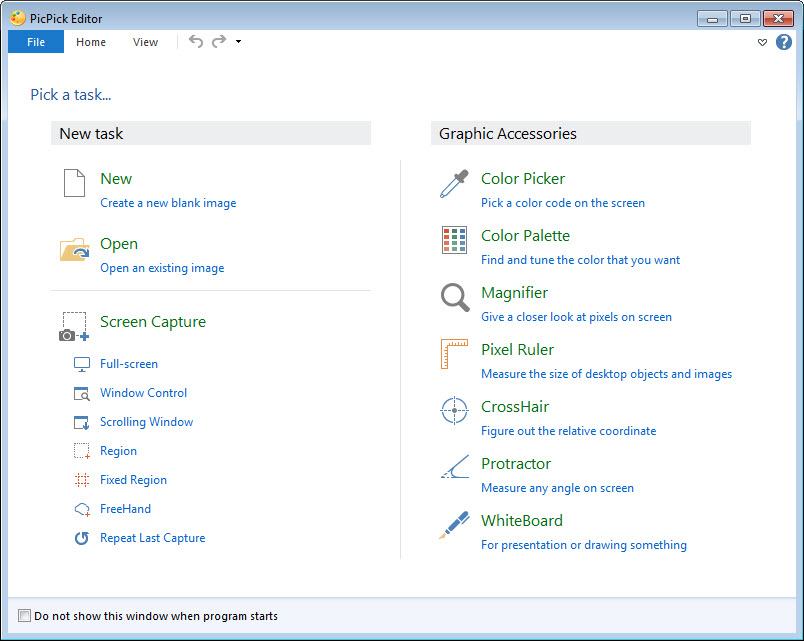Switch to the Home tab
The image size is (804, 641).
[91, 42]
